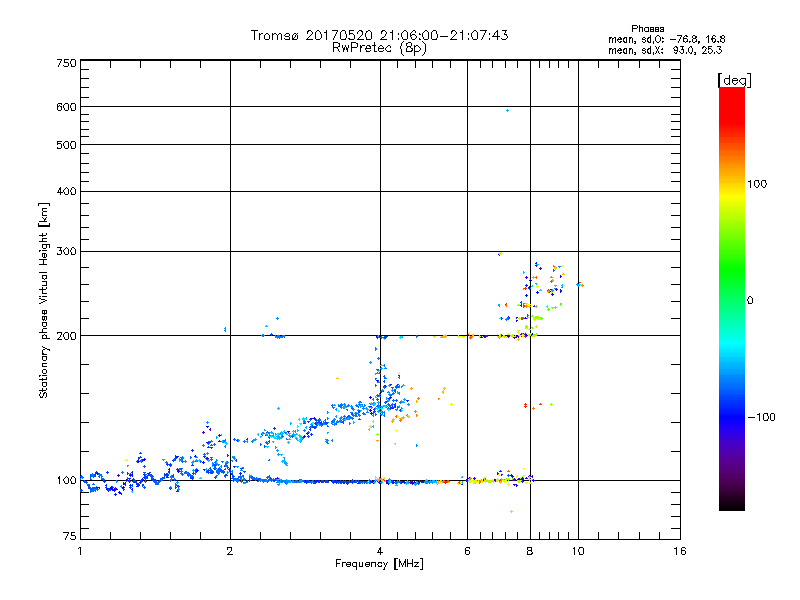Click the x-axis tick label '10'
The image size is (800, 600).
(x=578, y=551)
